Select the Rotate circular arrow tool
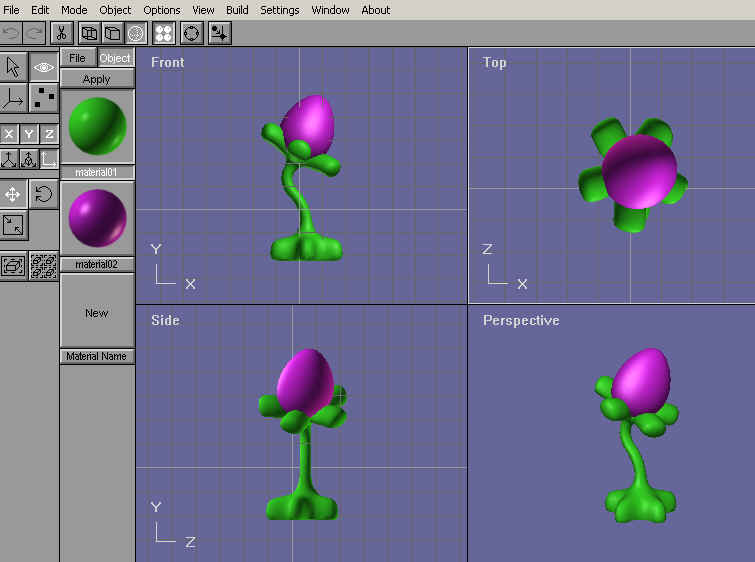 (44, 195)
